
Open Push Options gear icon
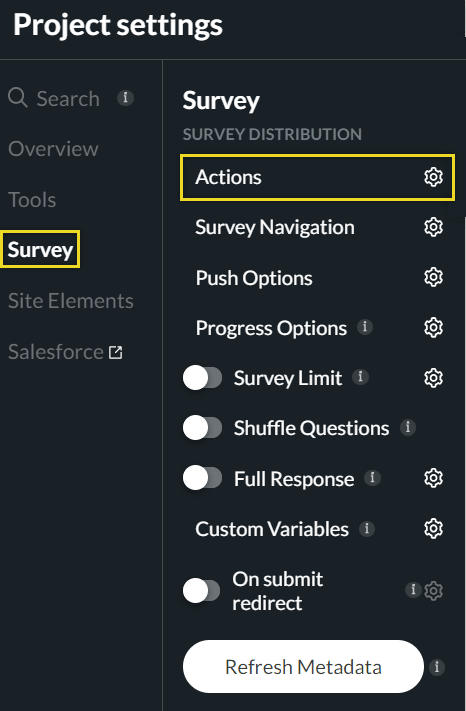point(433,277)
